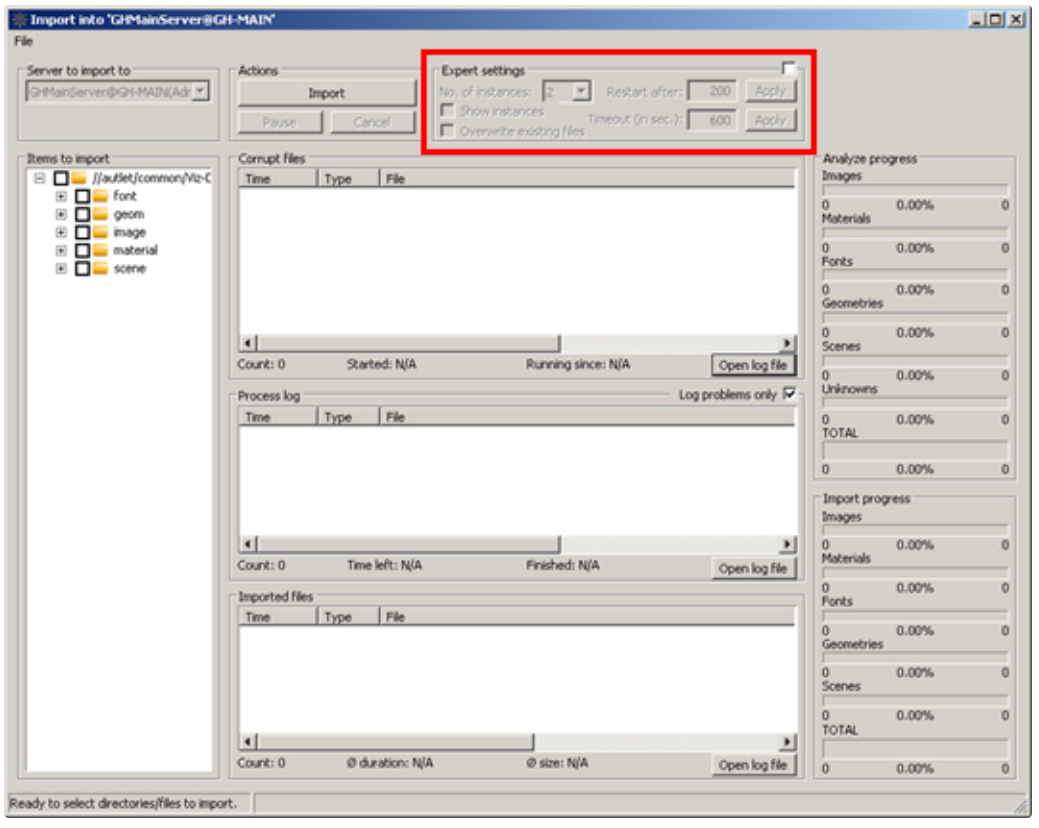Click Type column header in Corrupt files

pyautogui.click(x=349, y=179)
